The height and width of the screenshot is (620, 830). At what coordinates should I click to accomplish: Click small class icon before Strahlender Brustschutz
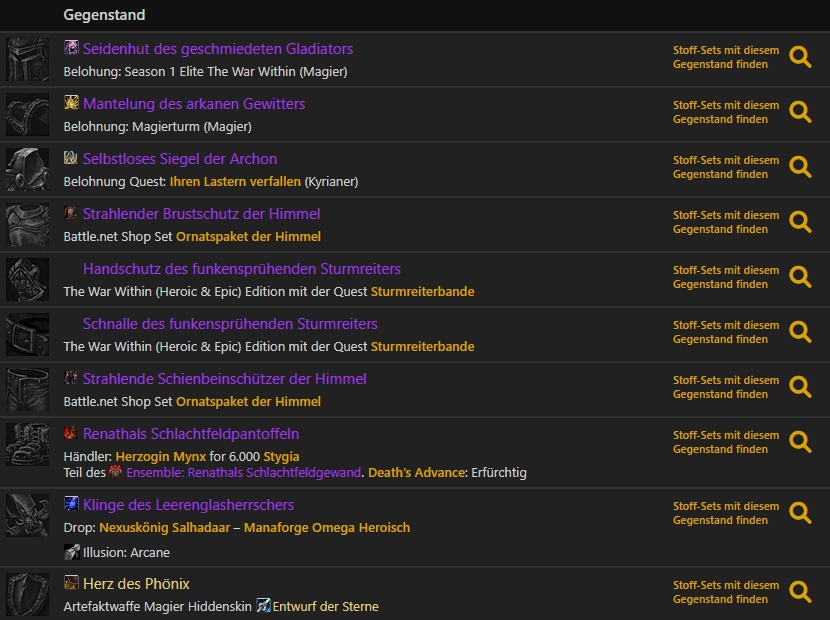[71, 214]
